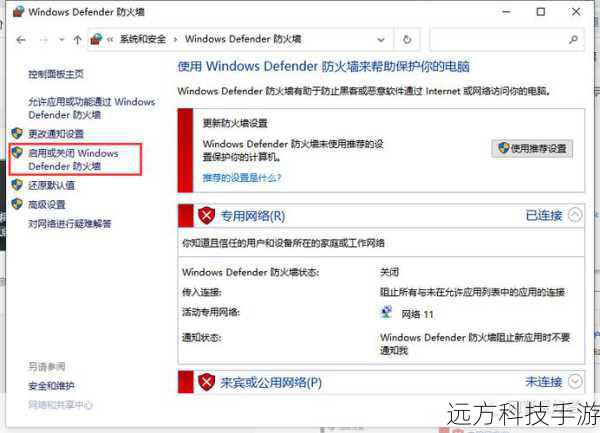Go up one level with Up arrow
The image size is (600, 433).
(x=77, y=40)
